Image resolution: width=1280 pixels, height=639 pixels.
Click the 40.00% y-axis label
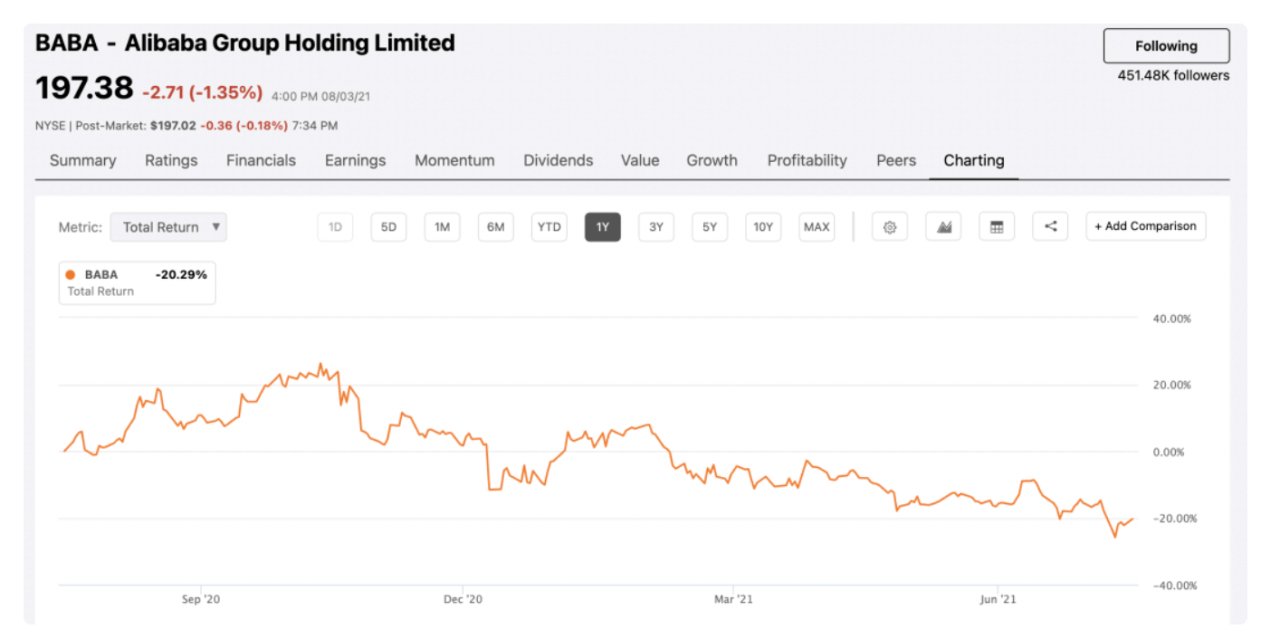pyautogui.click(x=1171, y=318)
